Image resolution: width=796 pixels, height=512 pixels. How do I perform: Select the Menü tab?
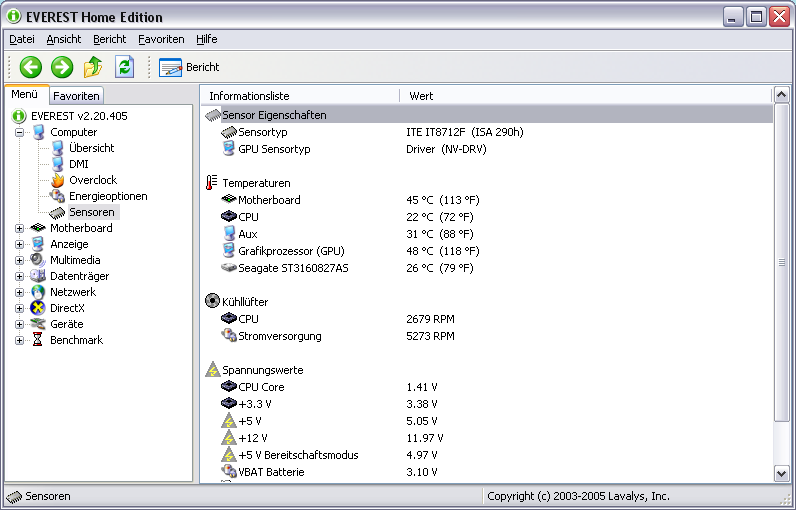pos(25,94)
